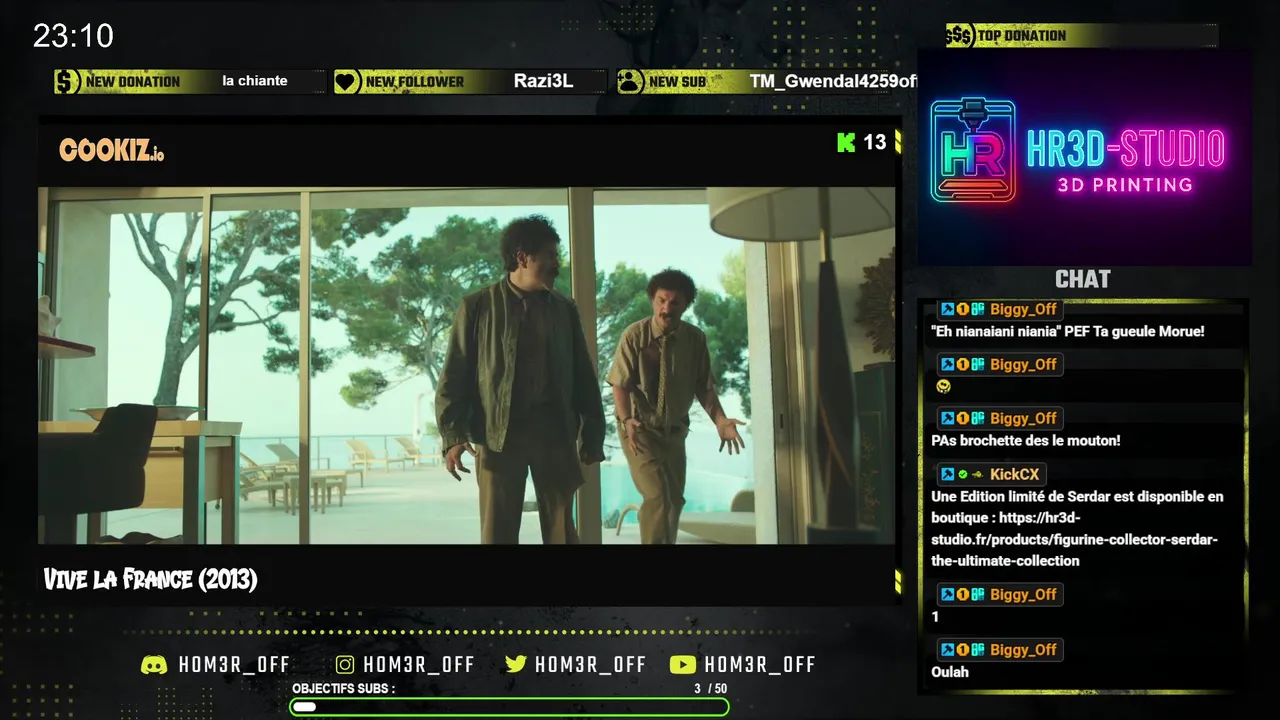Click the $$$ icon beside TOP DONATION
This screenshot has width=1280, height=720.
[x=959, y=36]
